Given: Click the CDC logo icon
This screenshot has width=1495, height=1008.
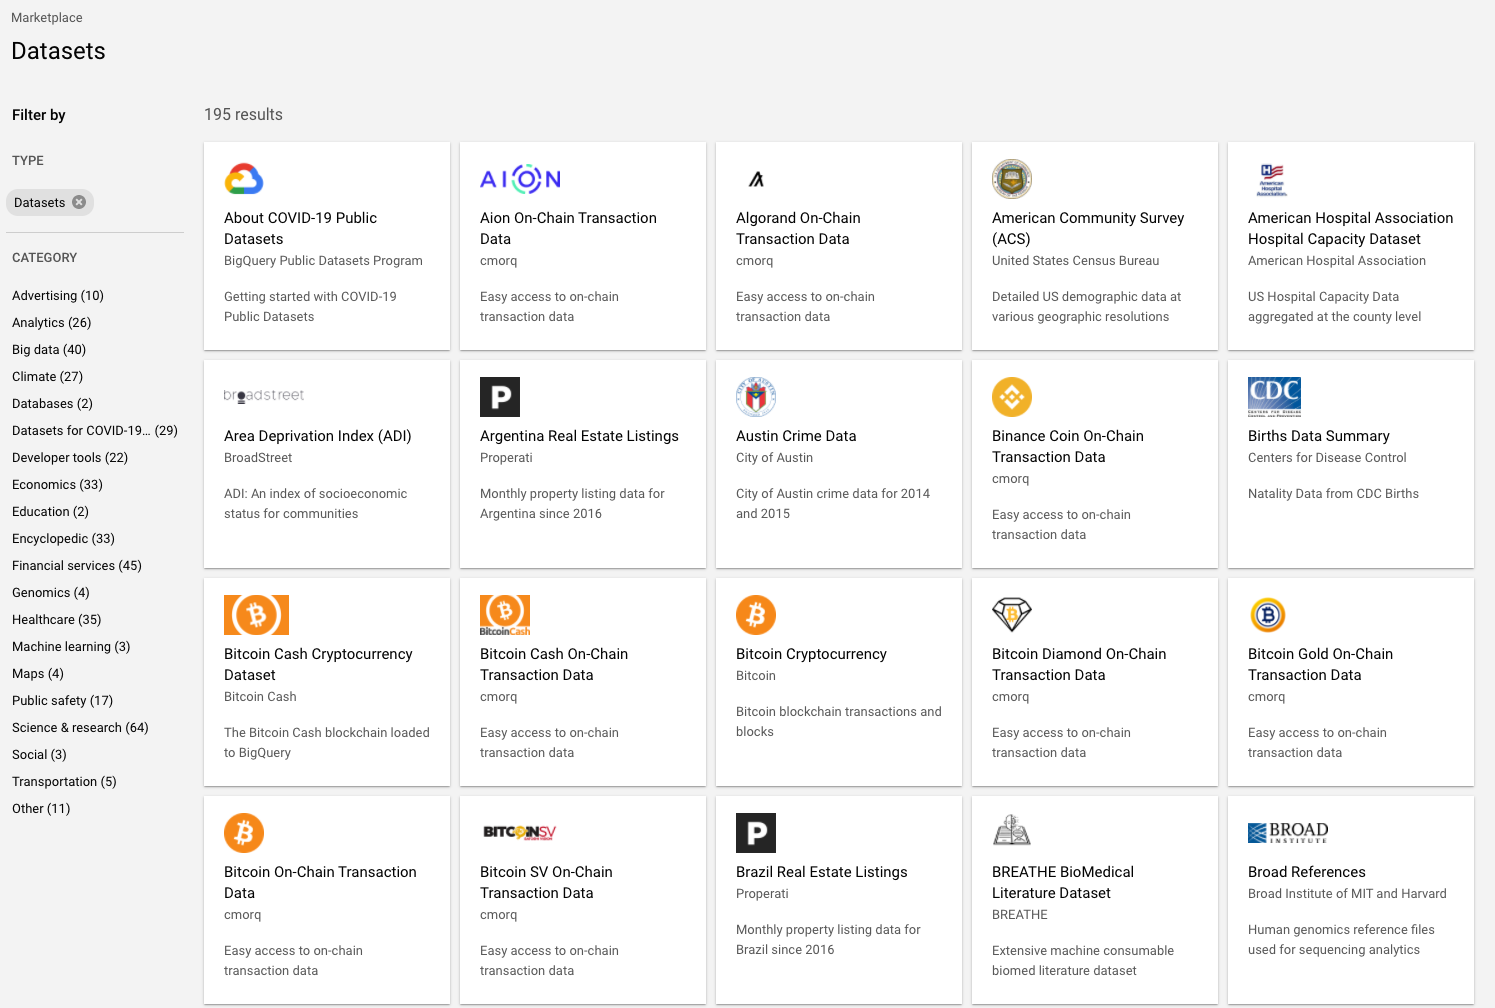Looking at the screenshot, I should [x=1274, y=397].
